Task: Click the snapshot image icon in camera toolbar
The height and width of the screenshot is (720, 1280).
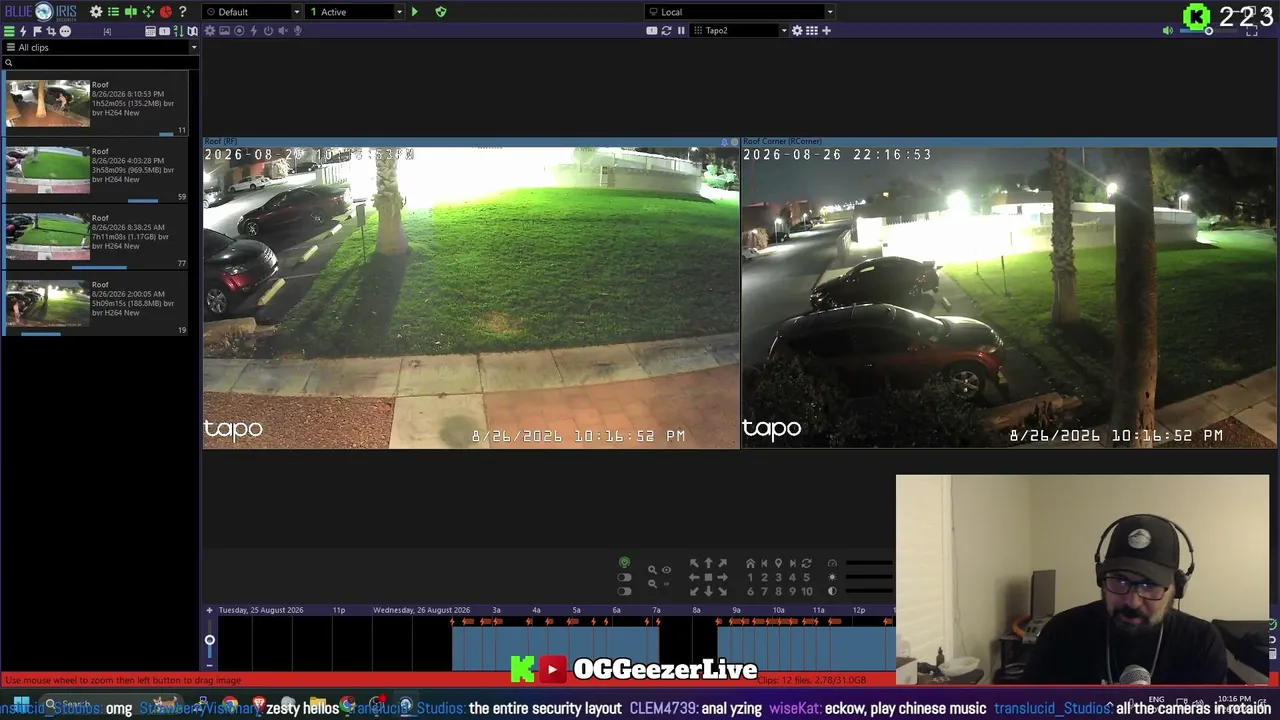Action: coord(225,31)
